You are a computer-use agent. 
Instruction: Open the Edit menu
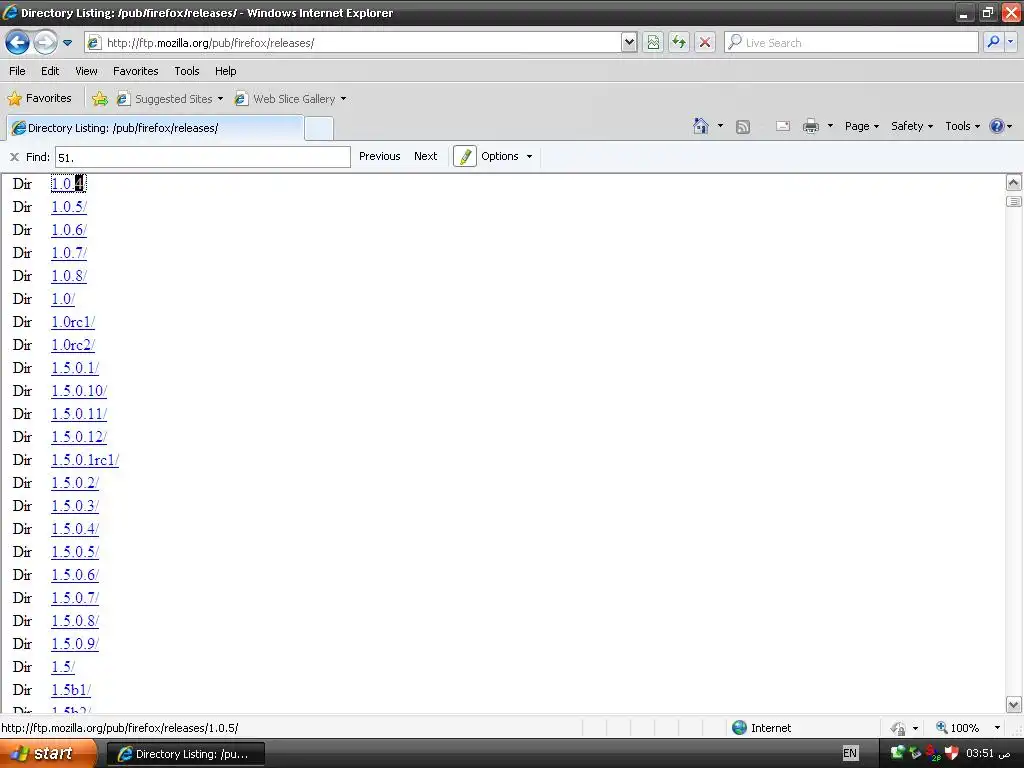click(50, 71)
